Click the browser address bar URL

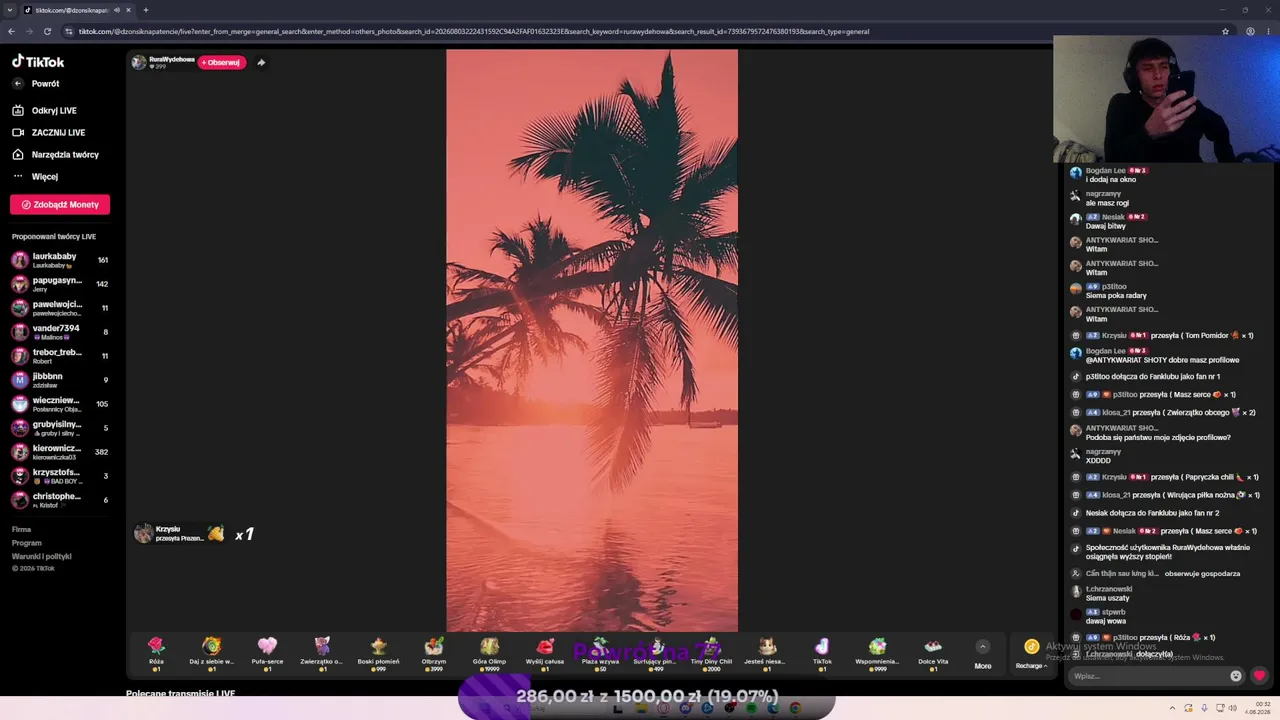tap(474, 31)
